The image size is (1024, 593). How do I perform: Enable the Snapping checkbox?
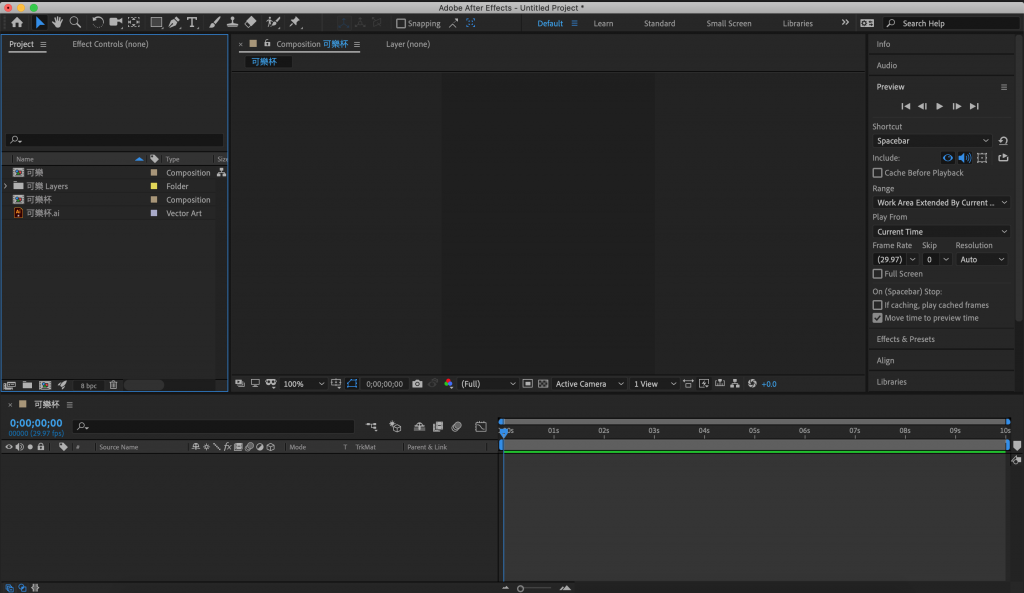point(401,24)
